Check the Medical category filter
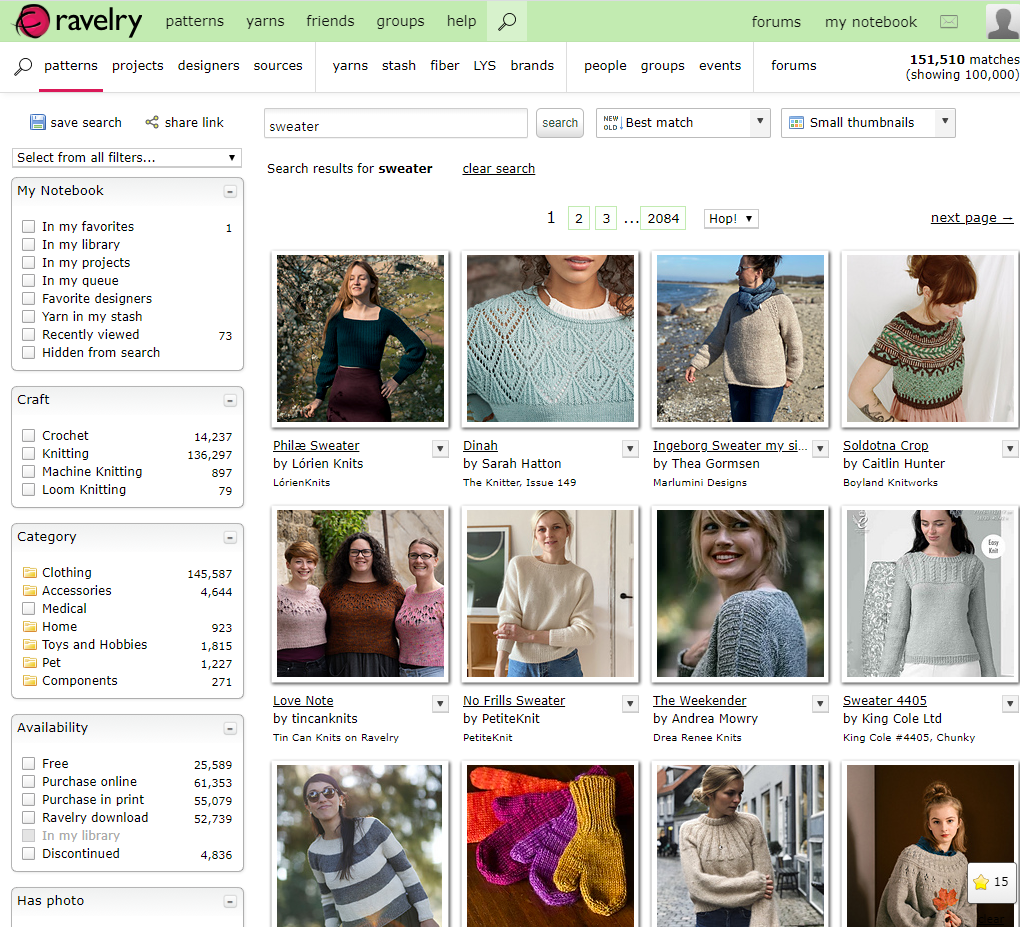This screenshot has height=927, width=1020. pos(28,608)
